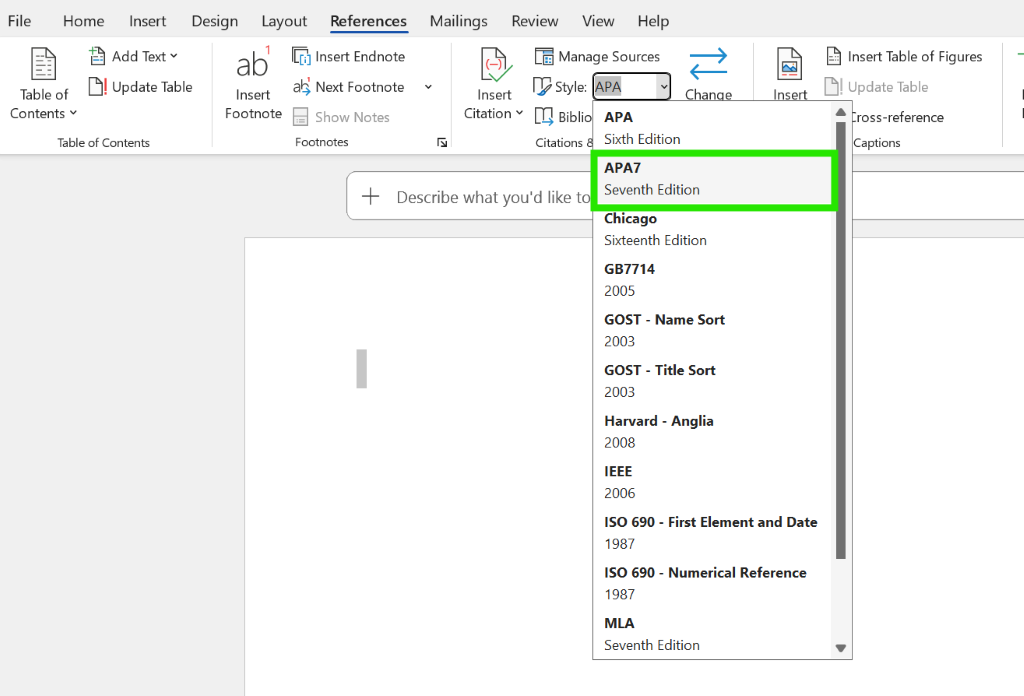Select IEEE 2006 style
The height and width of the screenshot is (696, 1024).
[714, 482]
